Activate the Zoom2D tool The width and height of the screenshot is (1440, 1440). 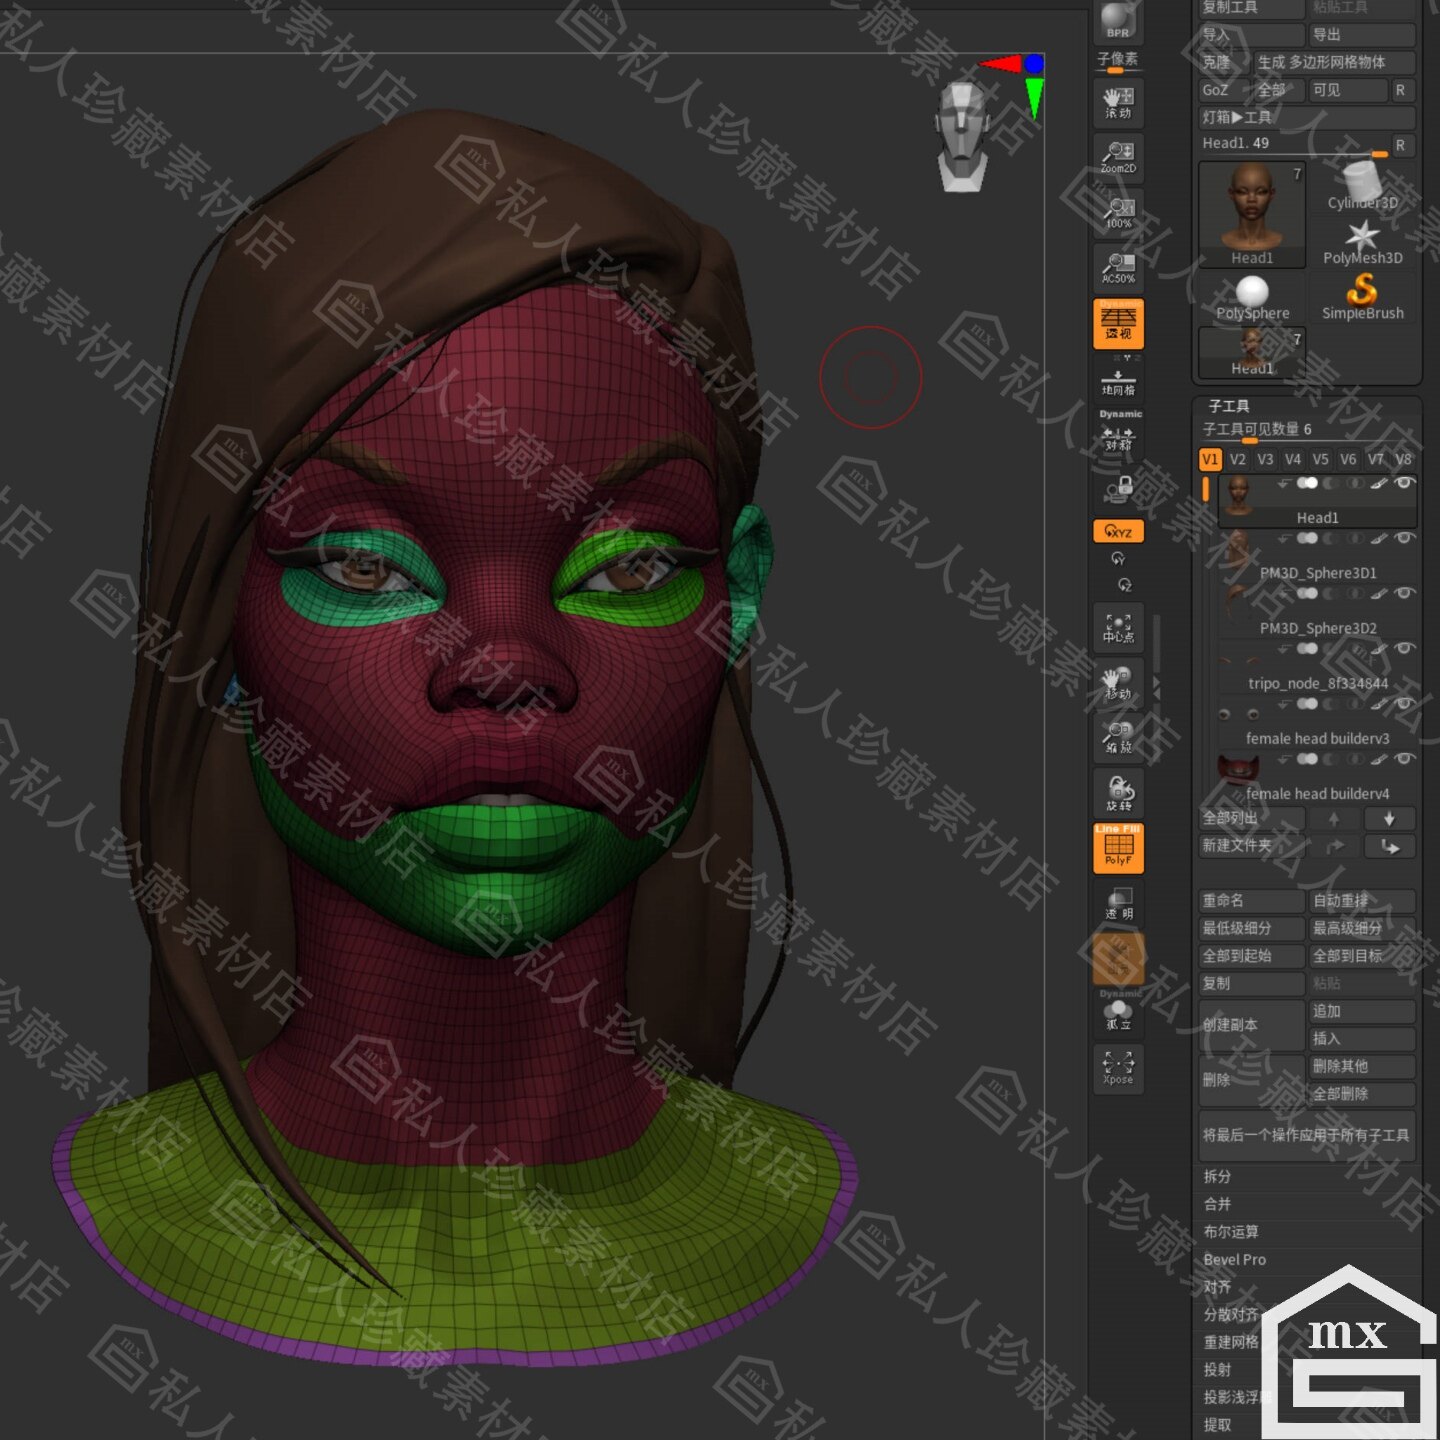tap(1118, 157)
